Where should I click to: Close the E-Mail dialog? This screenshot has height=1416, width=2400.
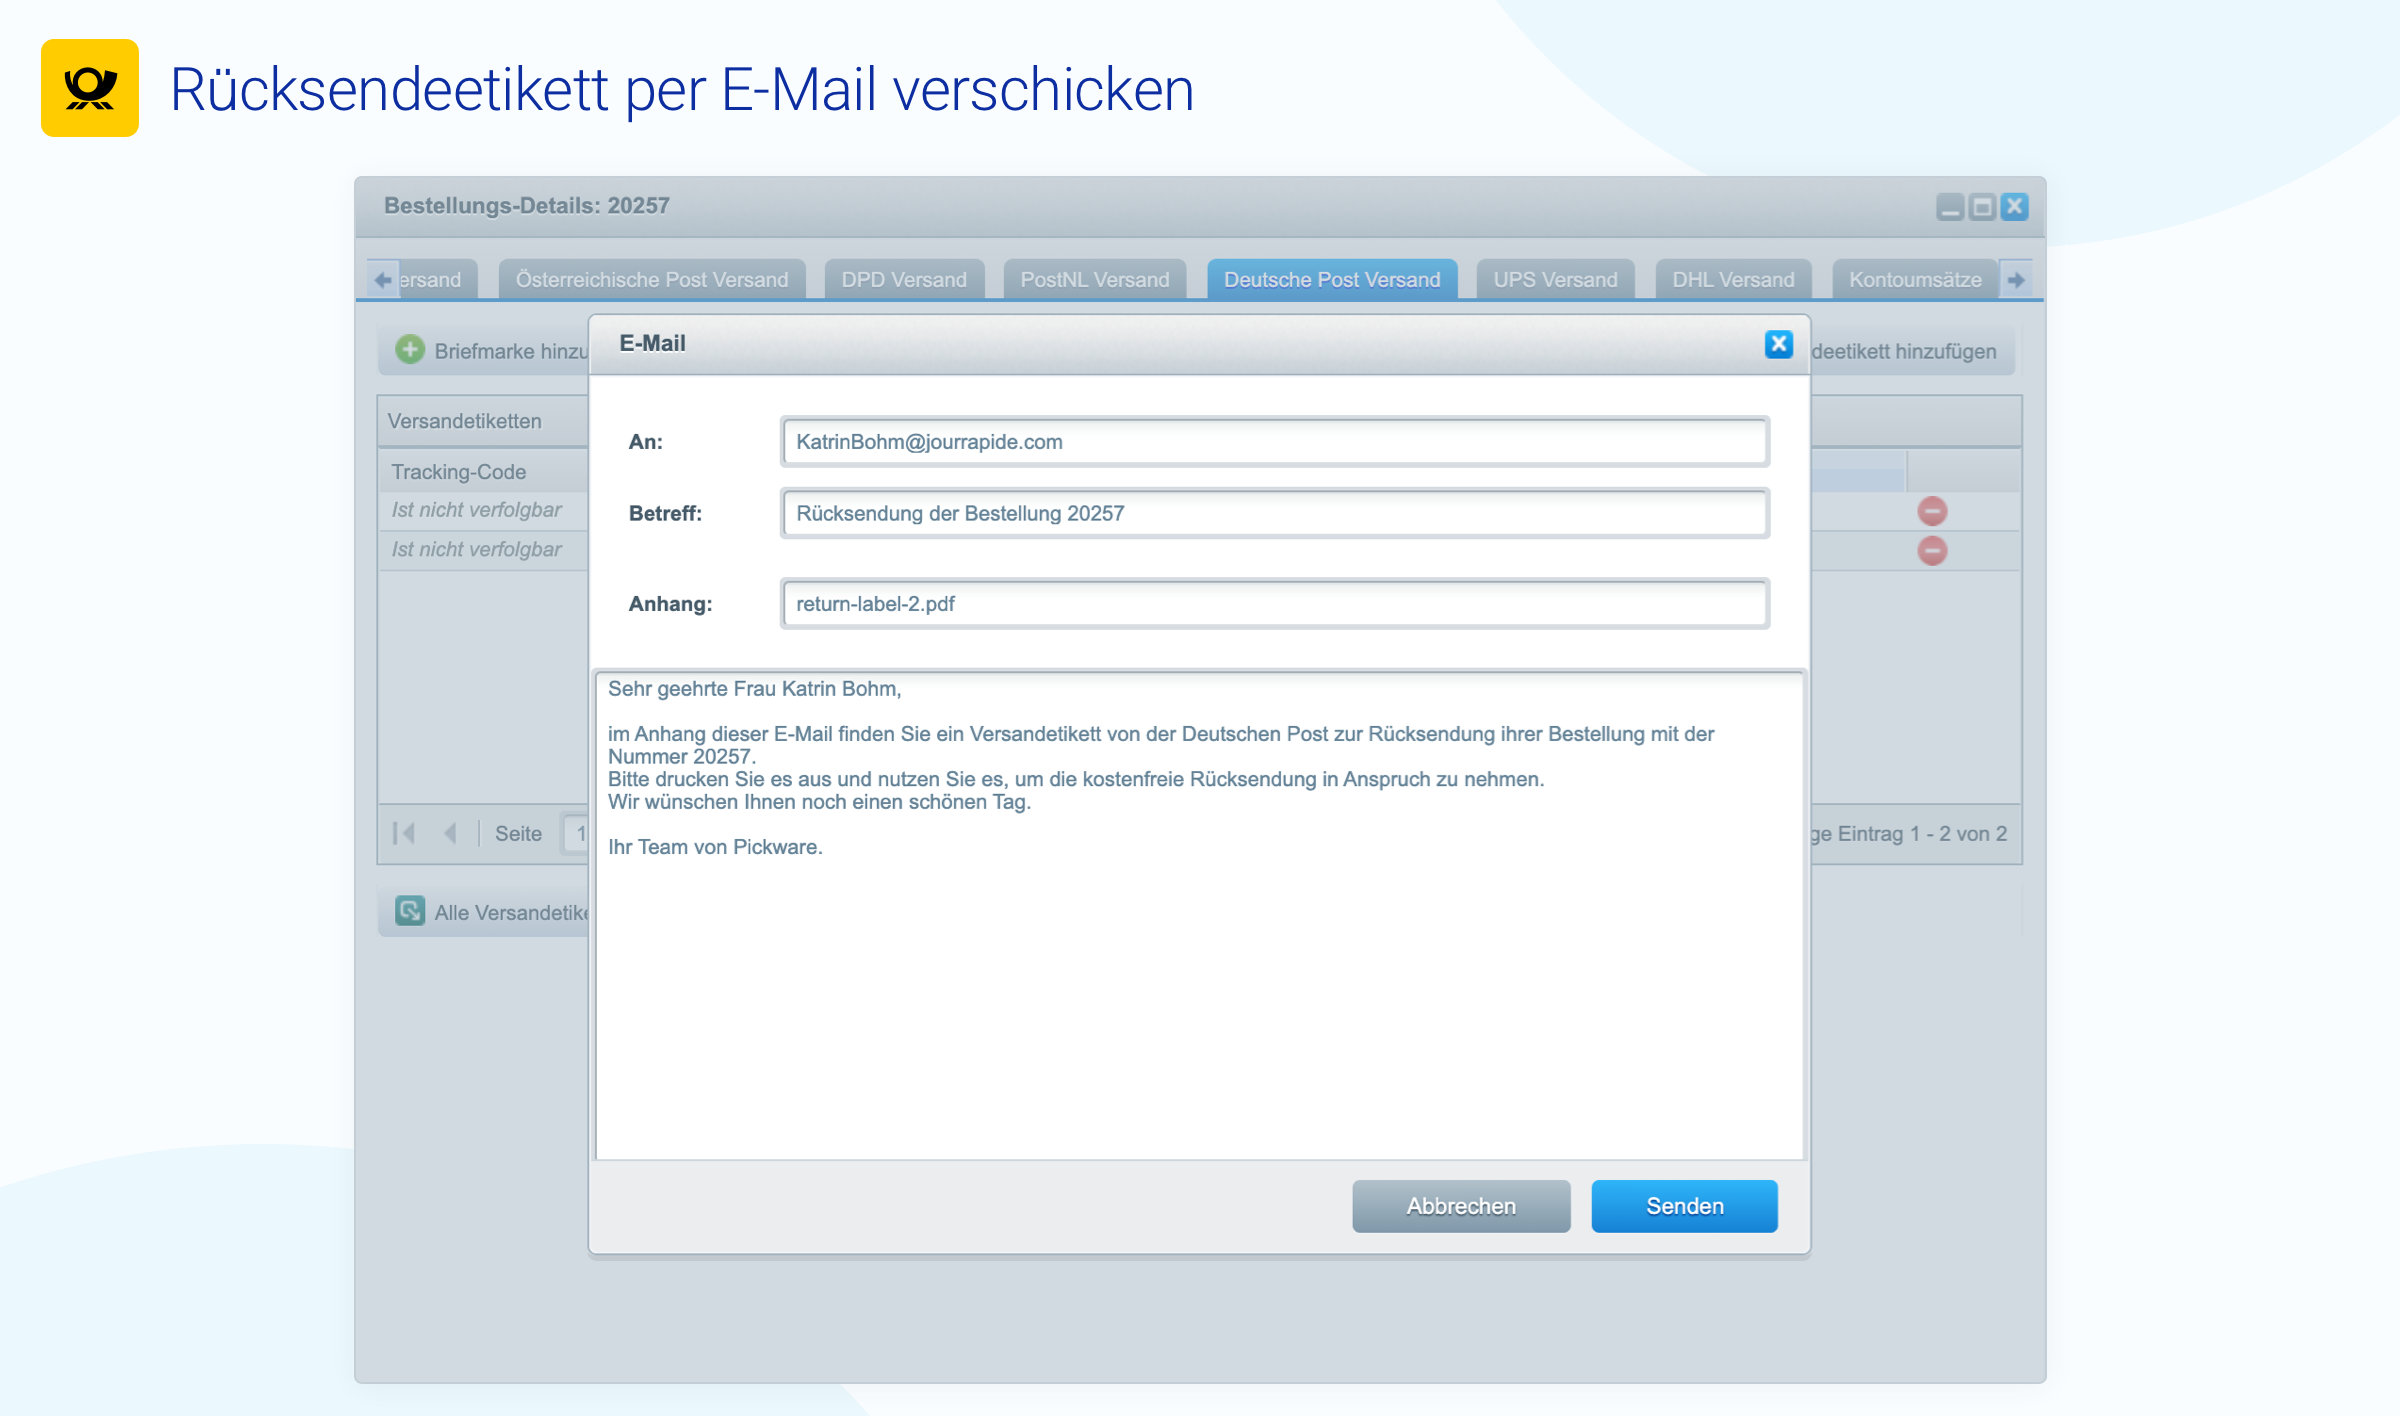[1778, 344]
